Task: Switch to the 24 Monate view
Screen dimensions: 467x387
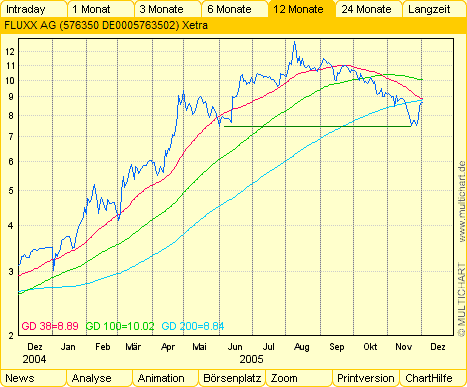Action: click(x=368, y=9)
